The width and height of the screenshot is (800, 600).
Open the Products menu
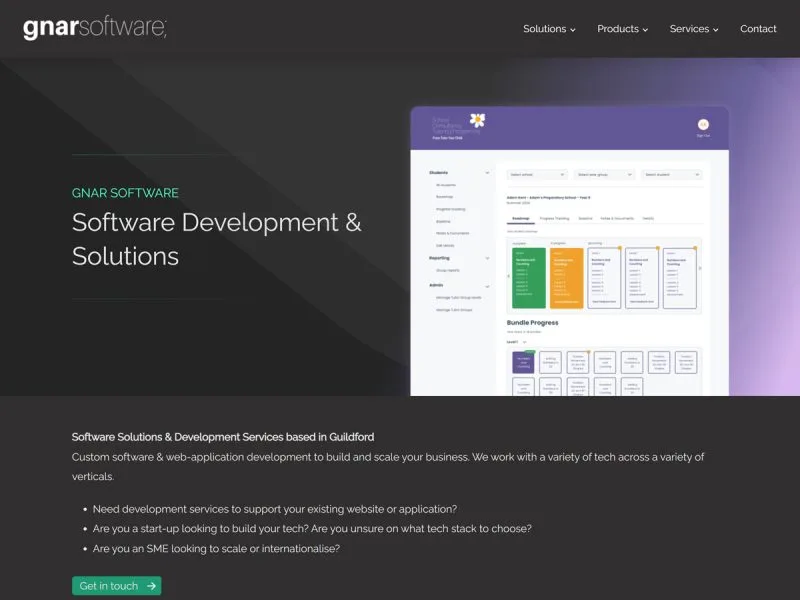[x=622, y=29]
